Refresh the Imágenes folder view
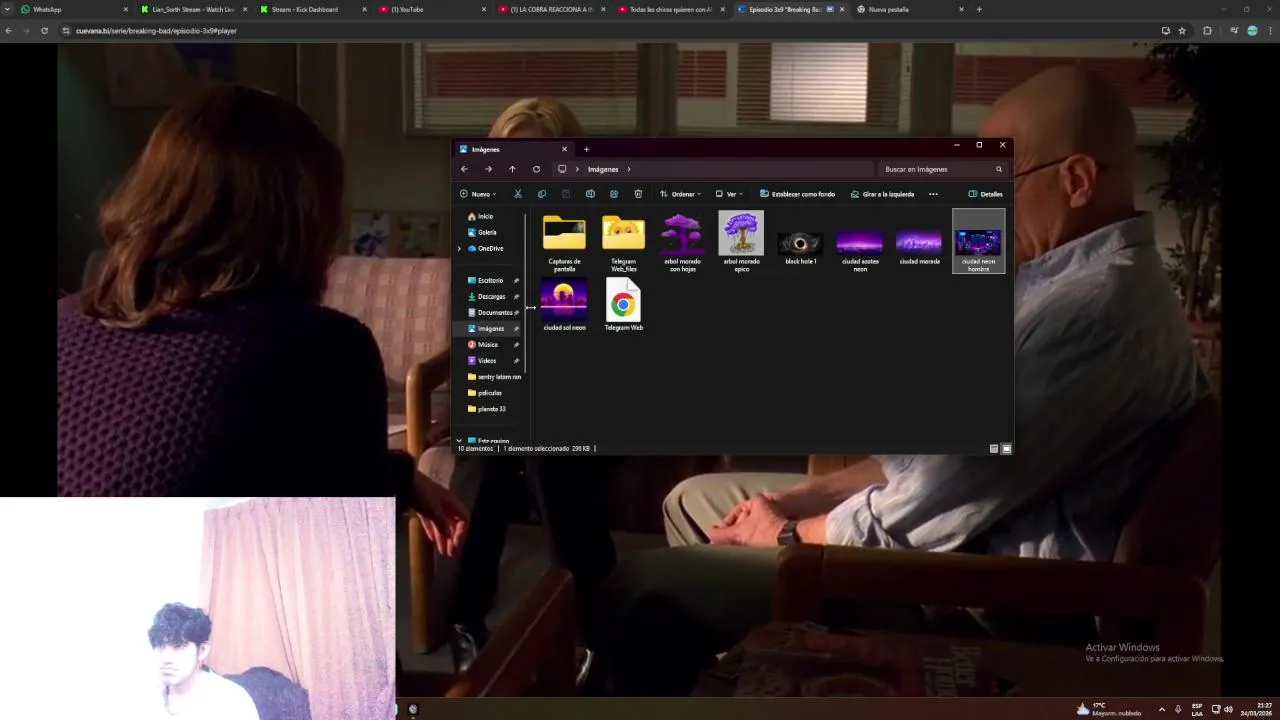Screen dimensions: 1280x720 [x=536, y=169]
